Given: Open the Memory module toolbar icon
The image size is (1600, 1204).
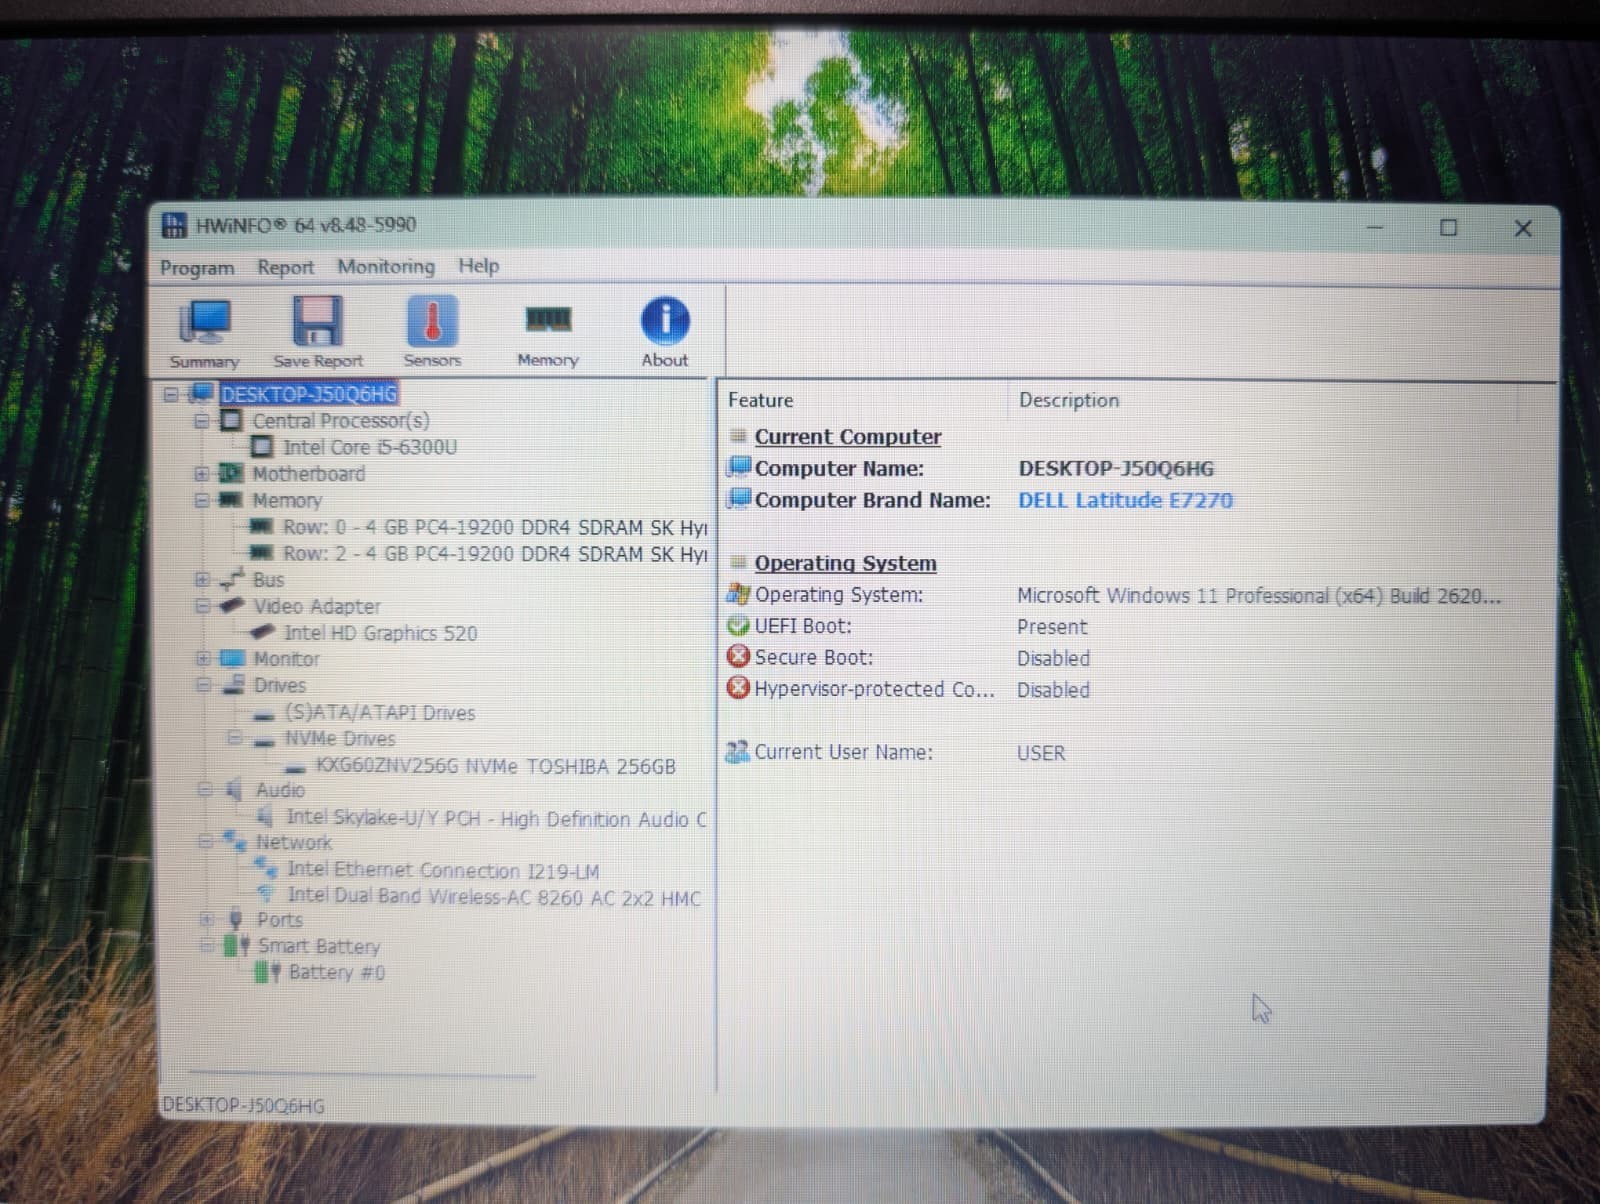Looking at the screenshot, I should tap(548, 320).
